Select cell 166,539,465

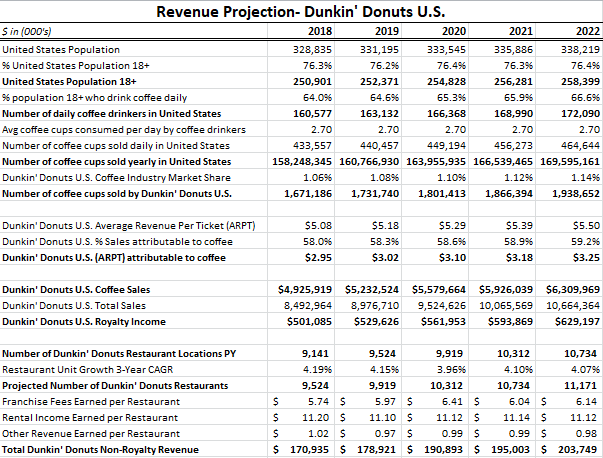(503, 162)
